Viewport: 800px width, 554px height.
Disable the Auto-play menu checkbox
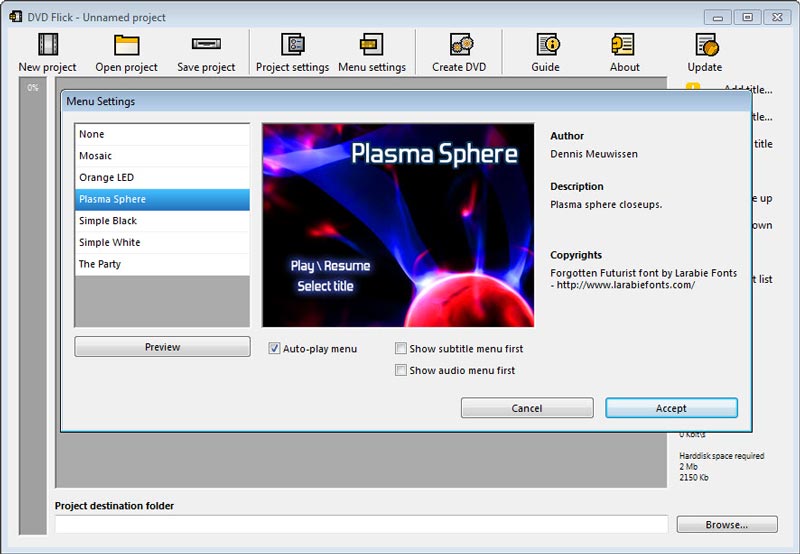pyautogui.click(x=275, y=349)
